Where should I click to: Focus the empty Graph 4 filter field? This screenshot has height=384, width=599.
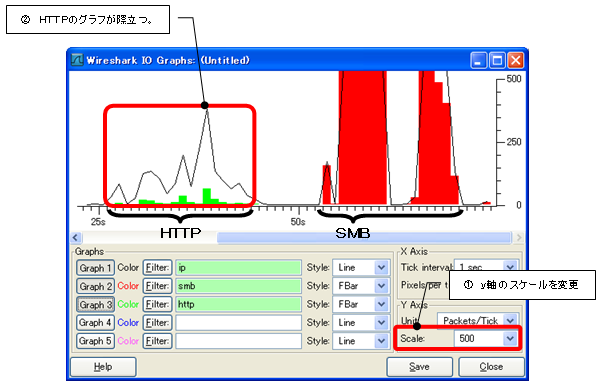click(x=238, y=323)
